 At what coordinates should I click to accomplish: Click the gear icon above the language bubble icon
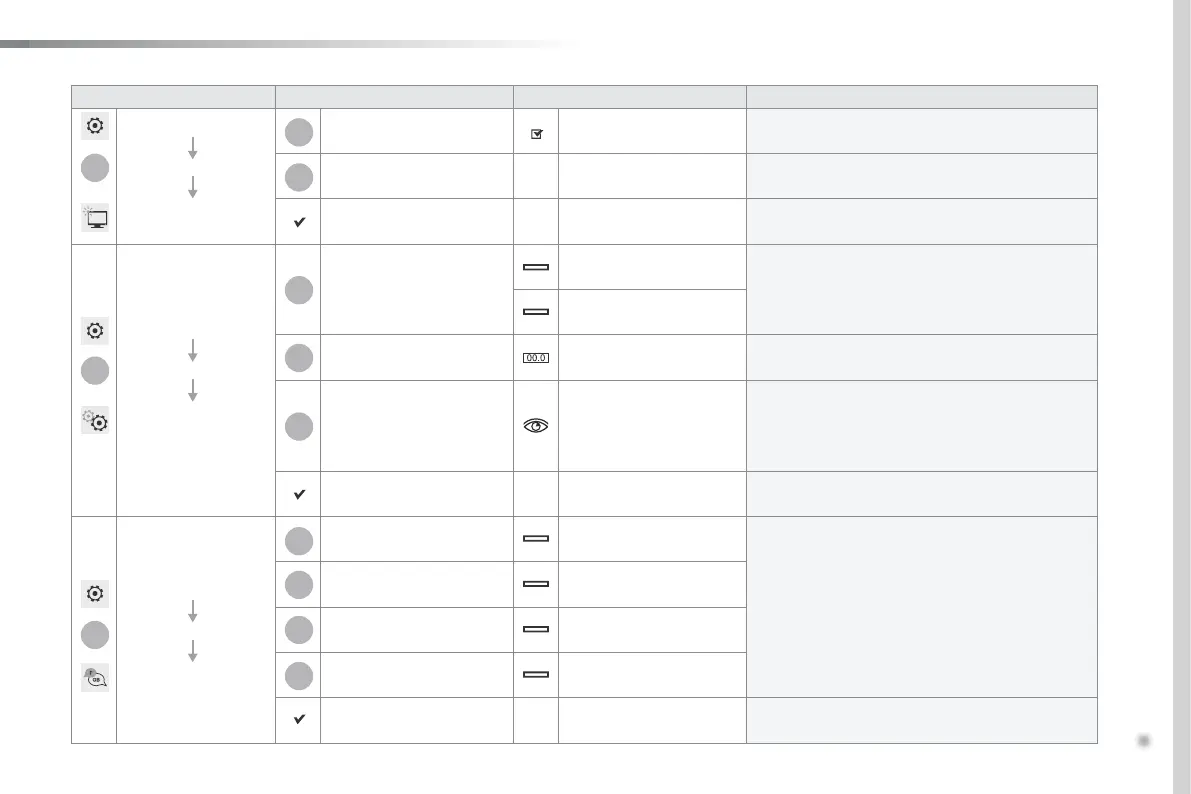95,593
